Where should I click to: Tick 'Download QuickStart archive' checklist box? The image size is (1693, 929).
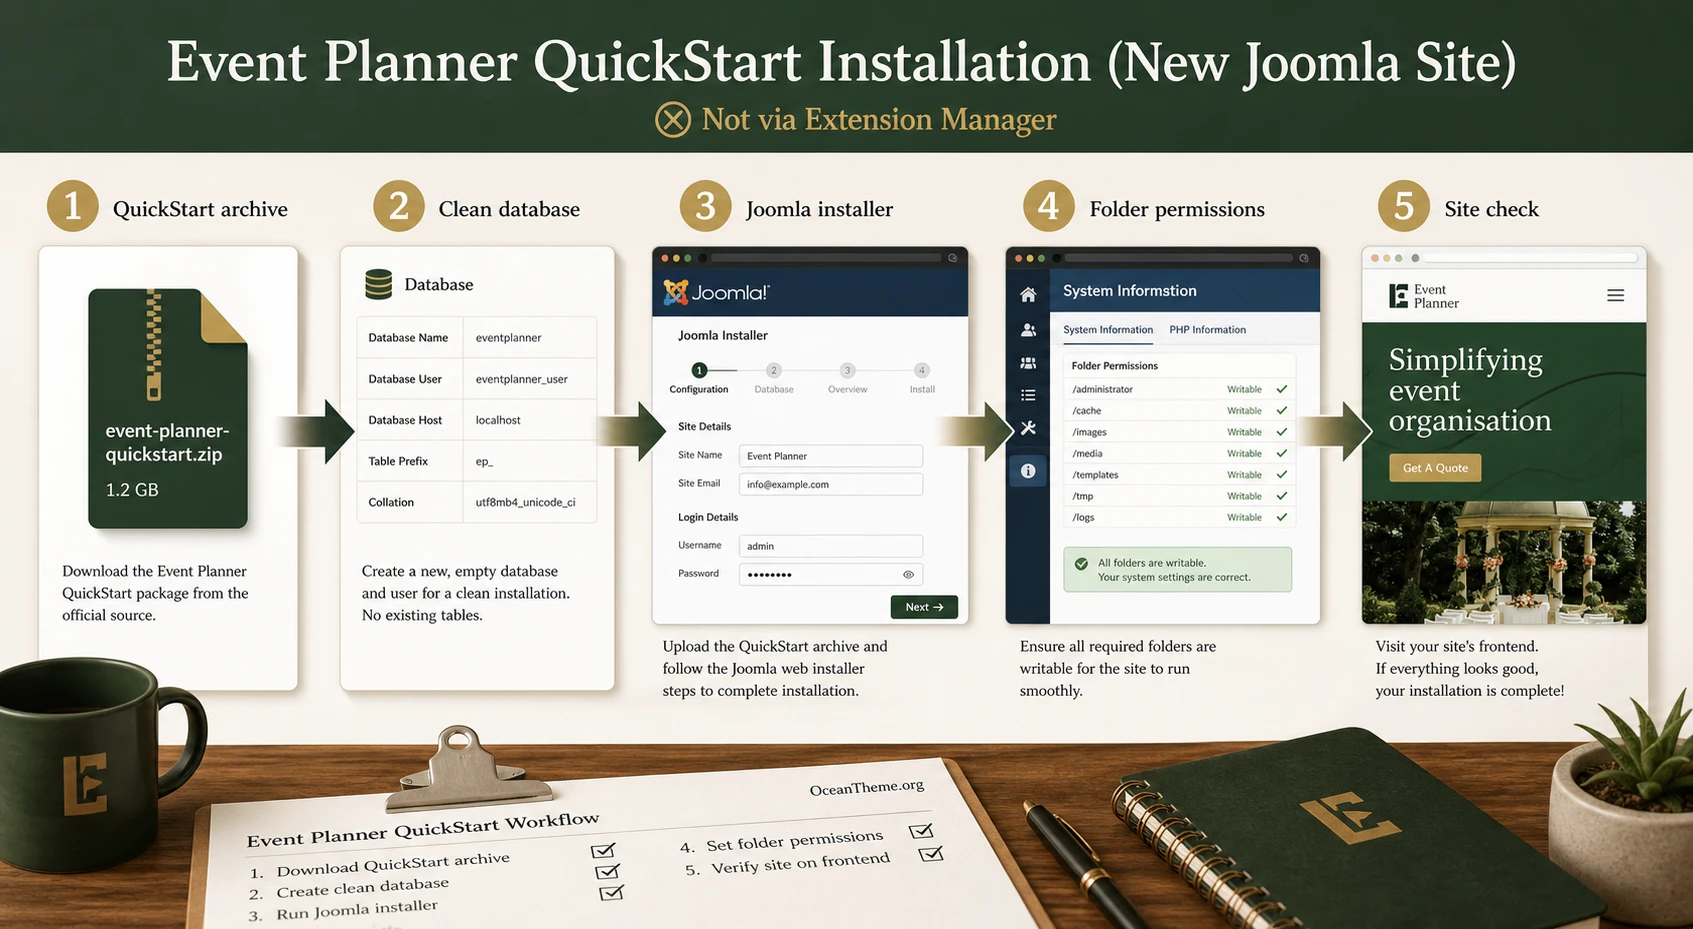pyautogui.click(x=603, y=851)
